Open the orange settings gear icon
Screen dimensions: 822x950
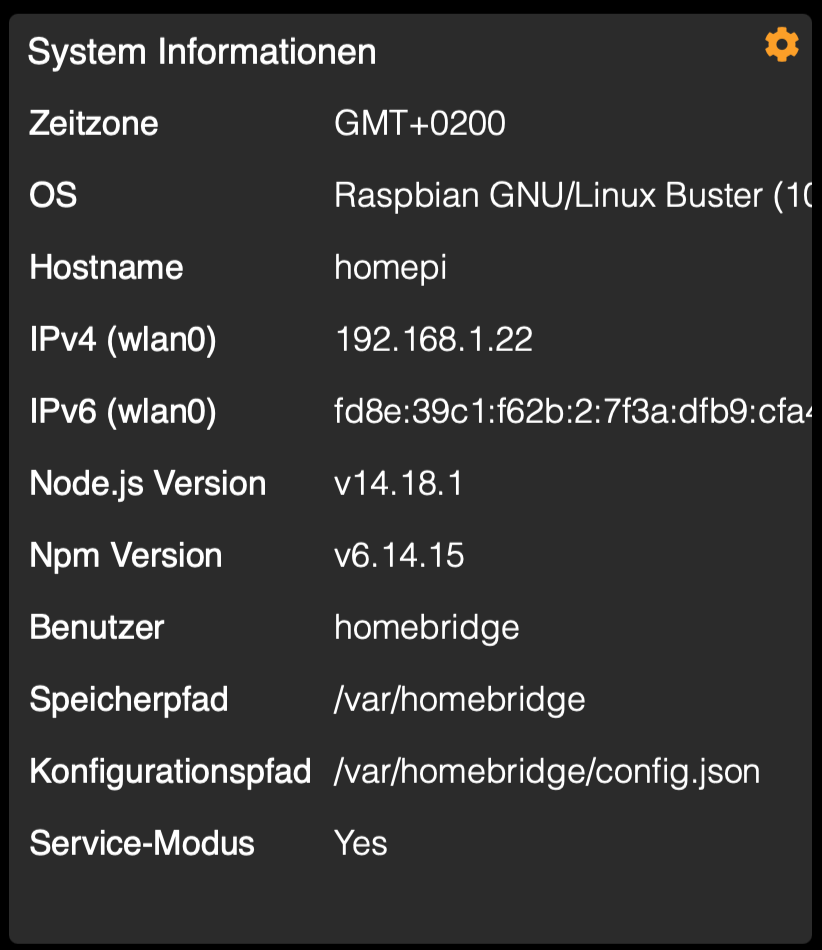click(x=781, y=45)
